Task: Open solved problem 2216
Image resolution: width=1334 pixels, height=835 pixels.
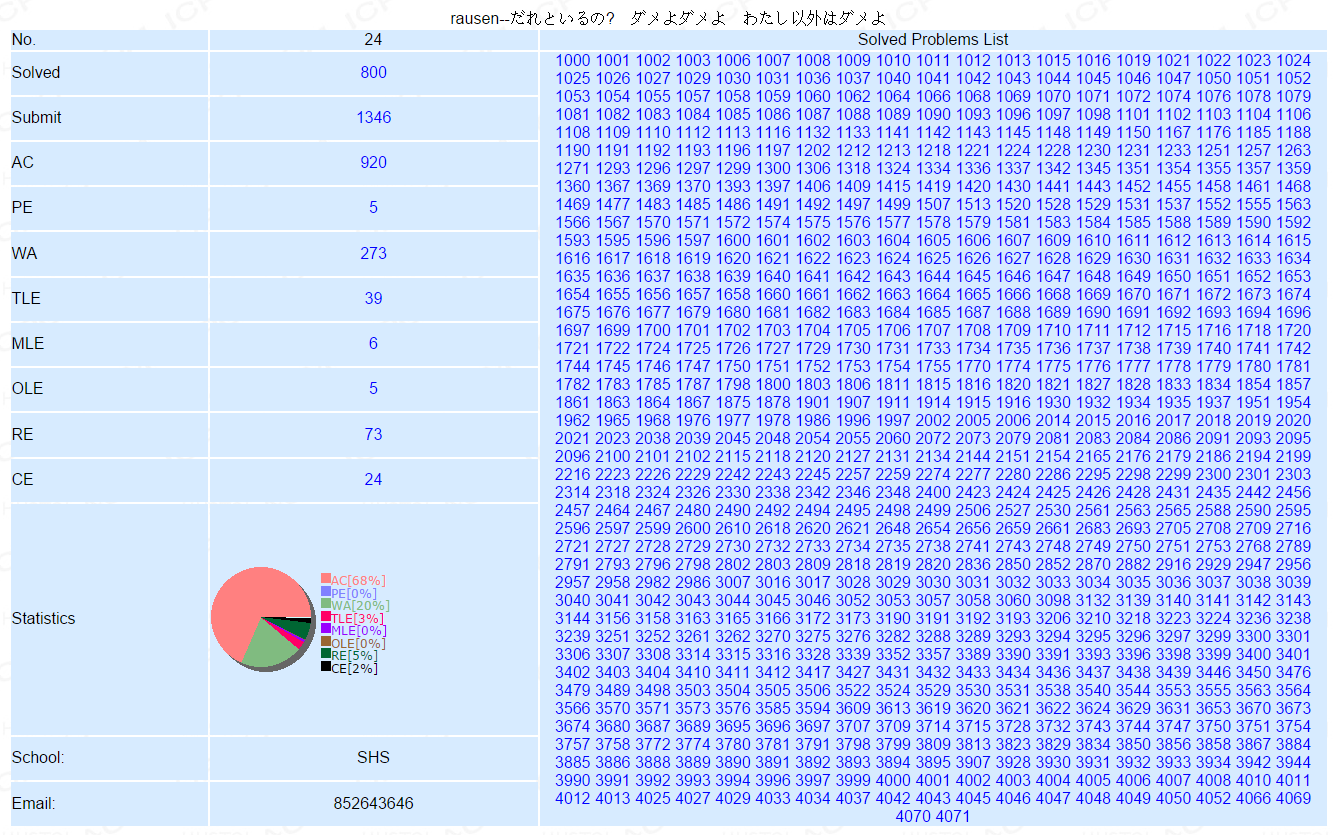Action: pos(573,474)
